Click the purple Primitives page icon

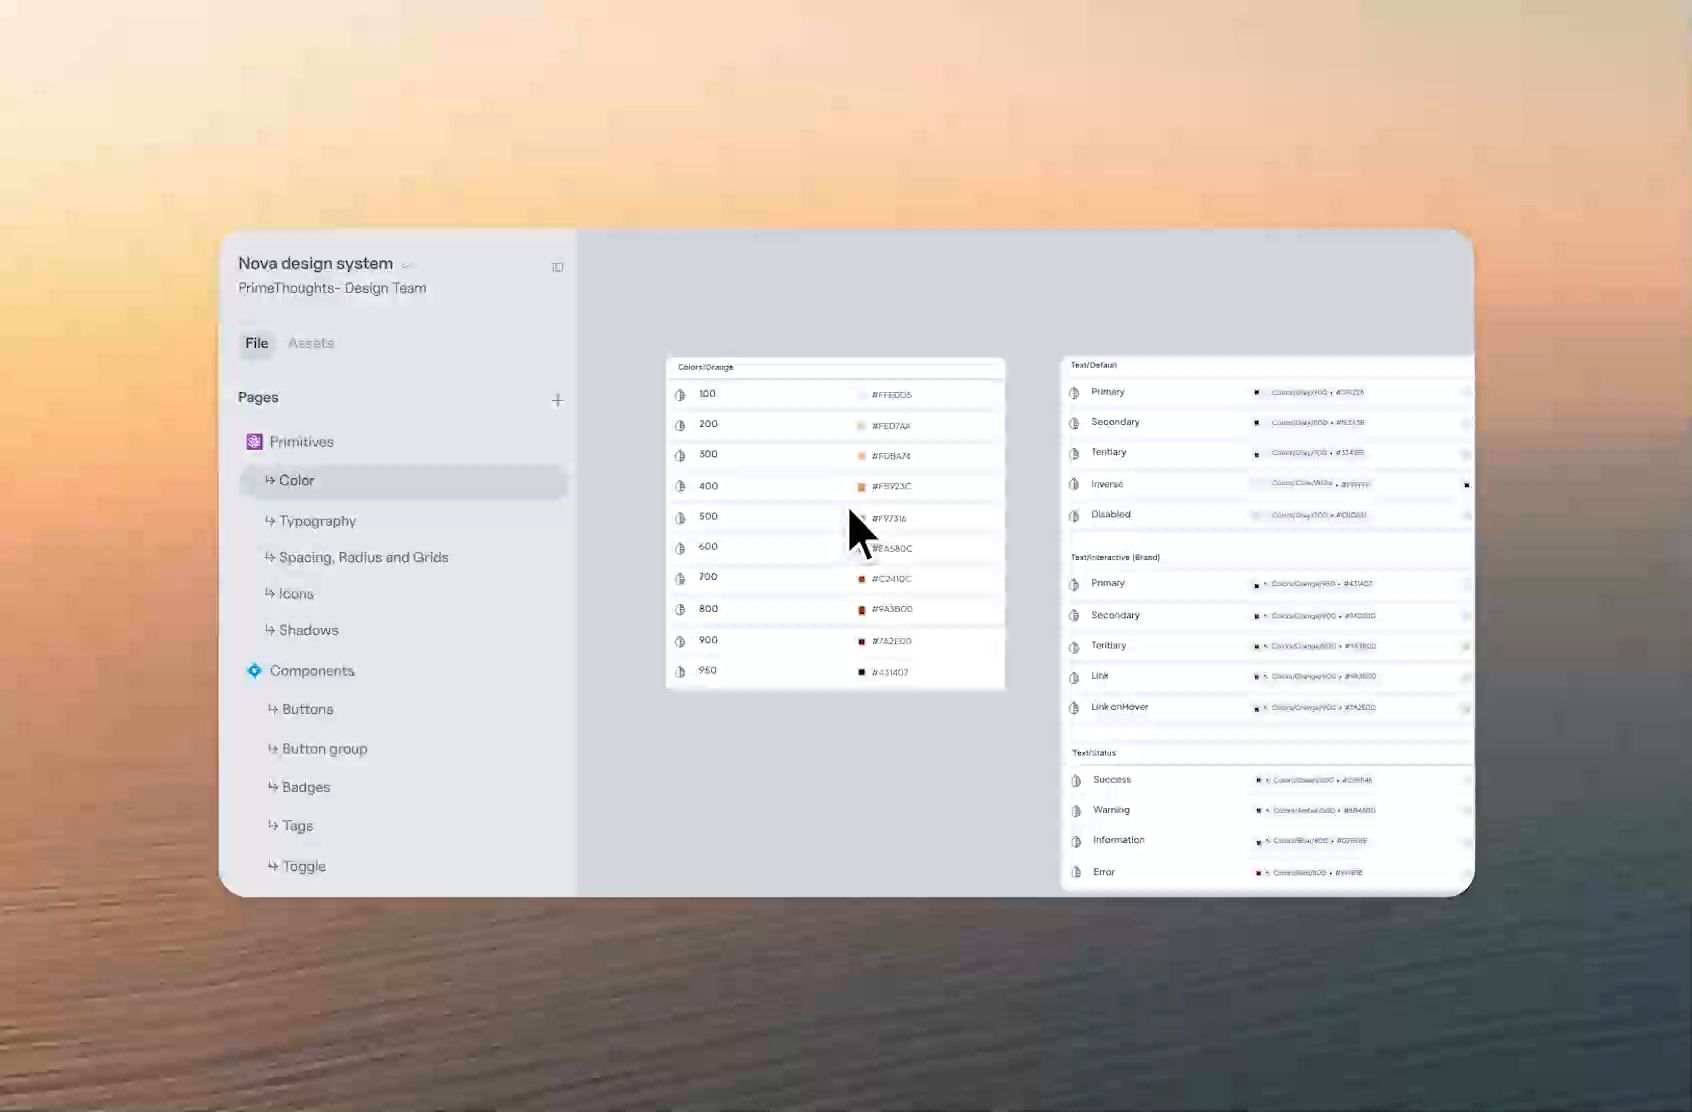(254, 442)
